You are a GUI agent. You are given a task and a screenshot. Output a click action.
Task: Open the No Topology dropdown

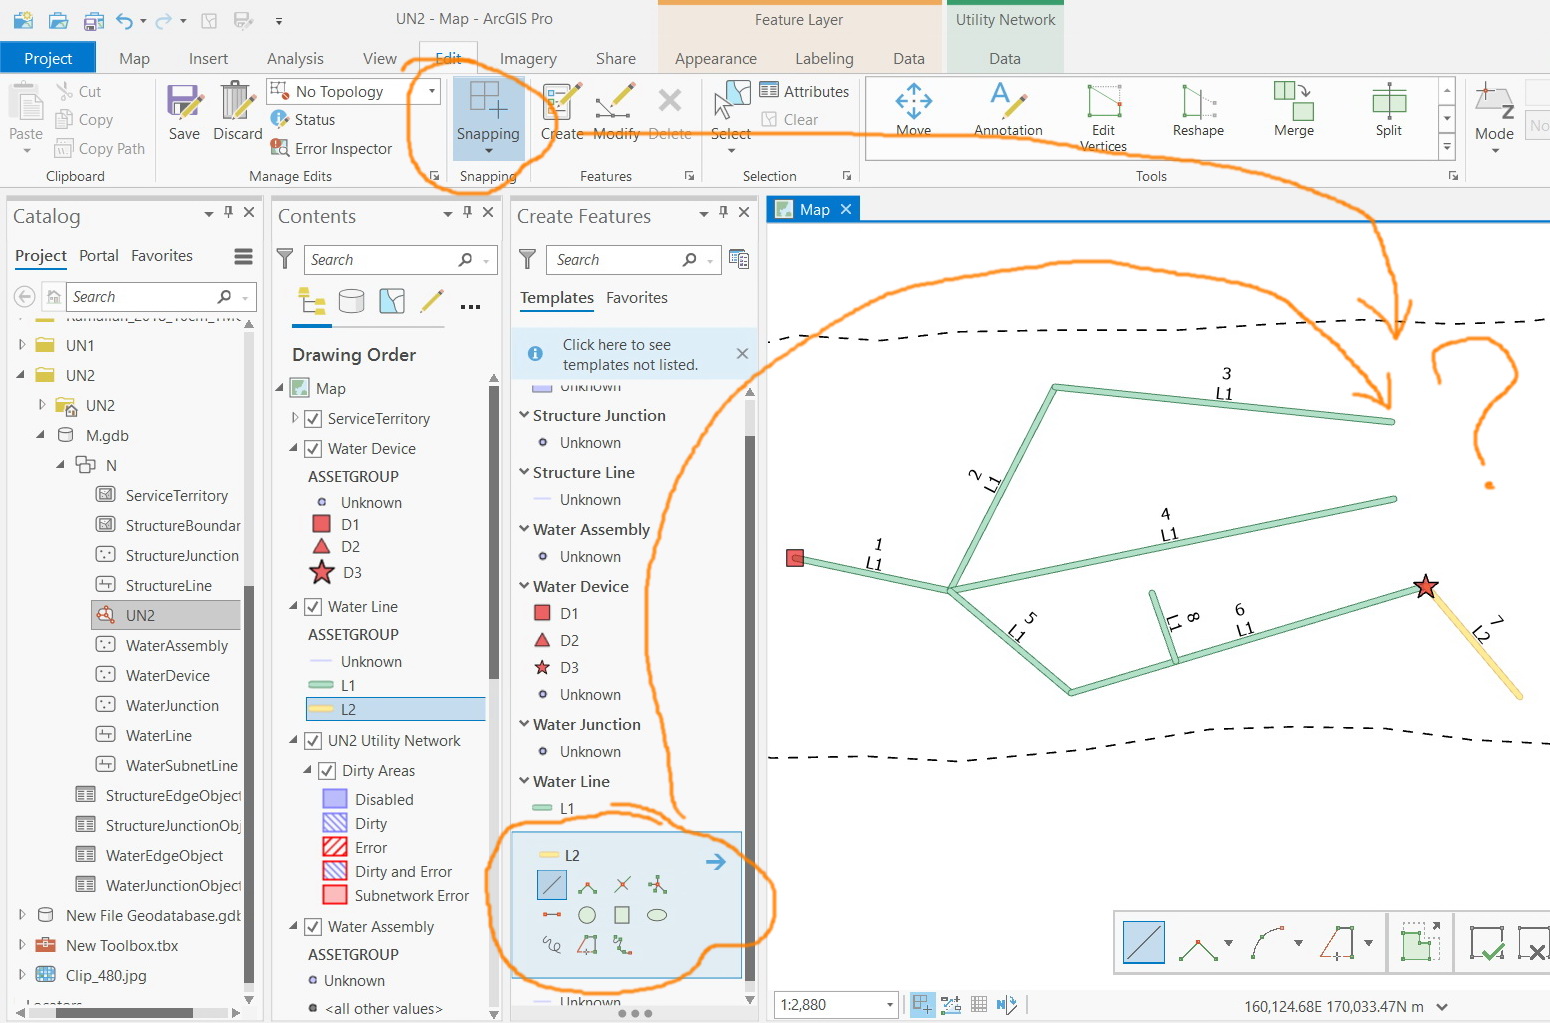click(432, 91)
